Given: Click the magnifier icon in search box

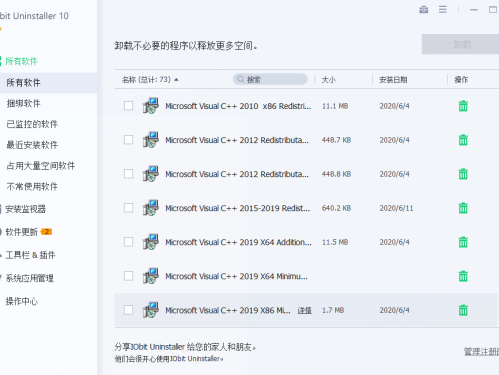Looking at the screenshot, I should (240, 79).
